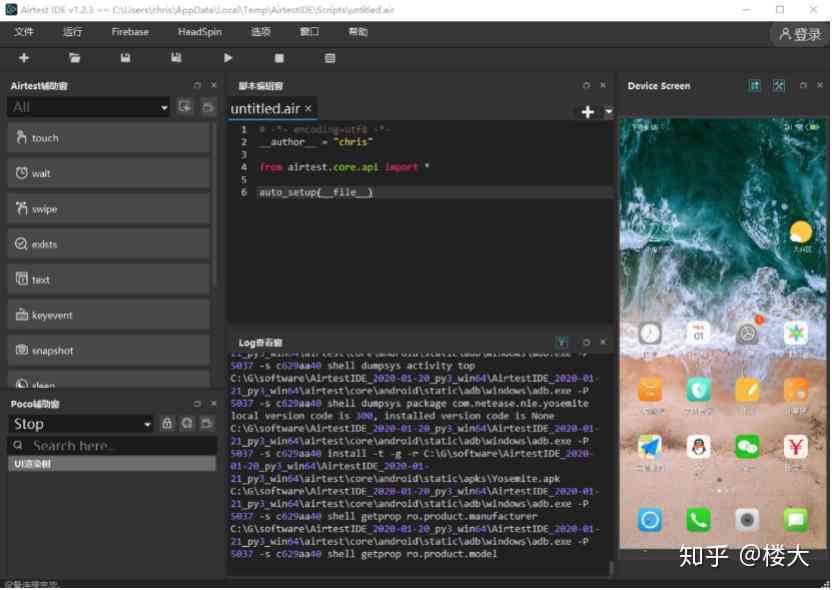The height and width of the screenshot is (590, 832).
Task: Click the first green icon in Device Screen header
Action: [x=755, y=85]
